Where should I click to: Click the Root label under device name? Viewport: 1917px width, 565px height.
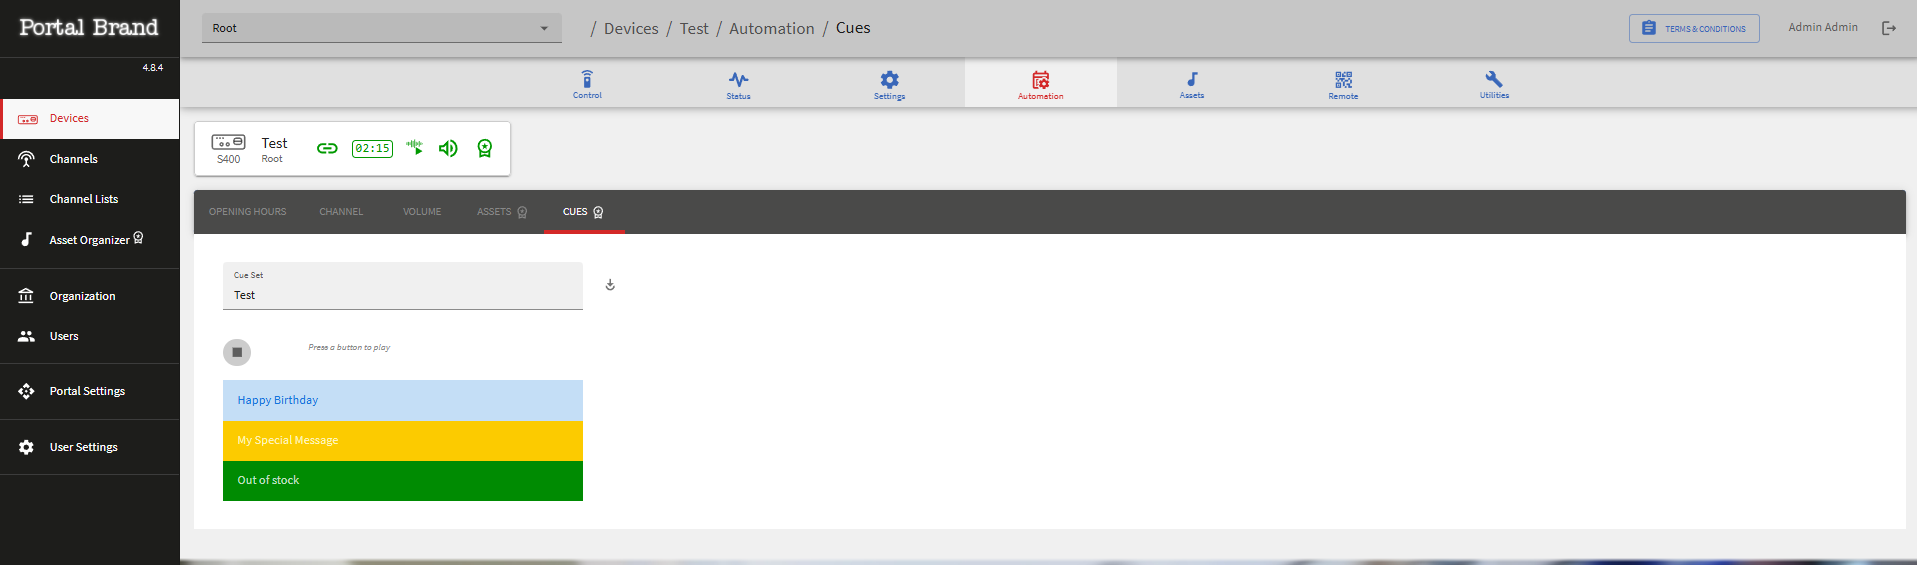click(272, 159)
